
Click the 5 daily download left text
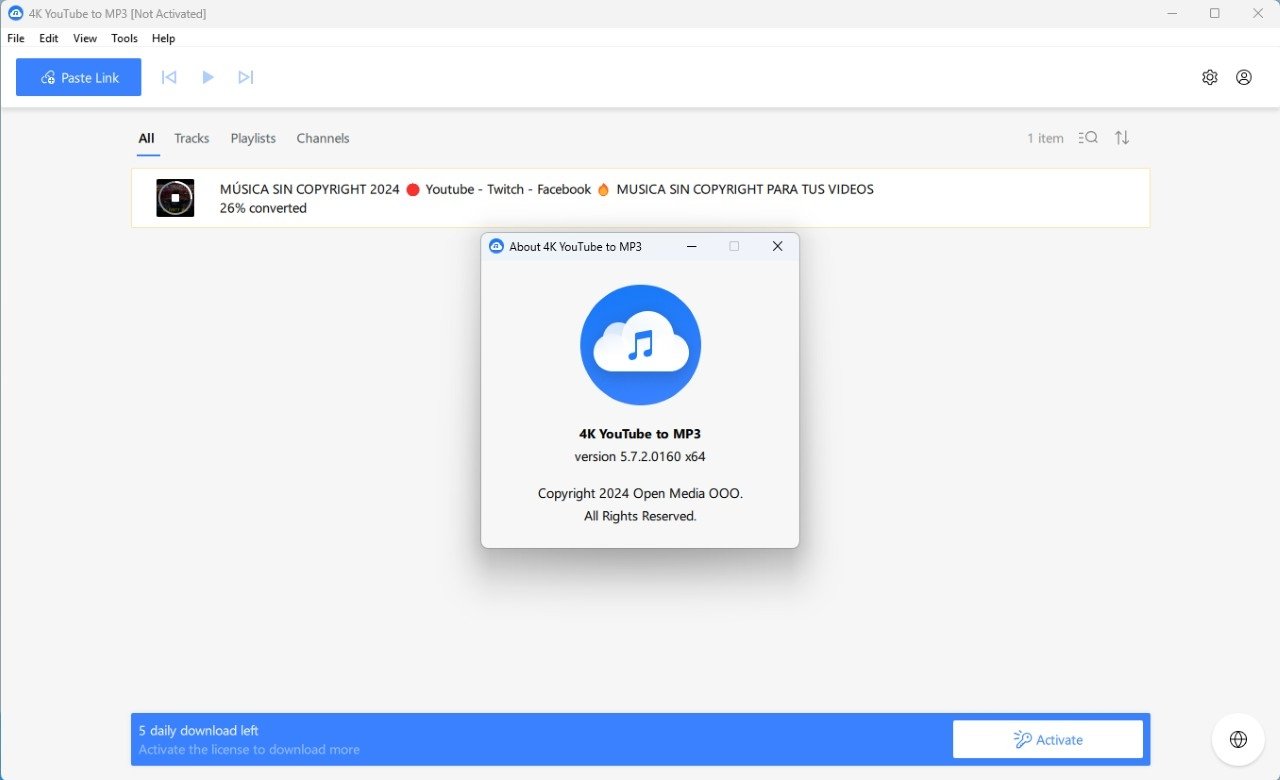coord(199,731)
